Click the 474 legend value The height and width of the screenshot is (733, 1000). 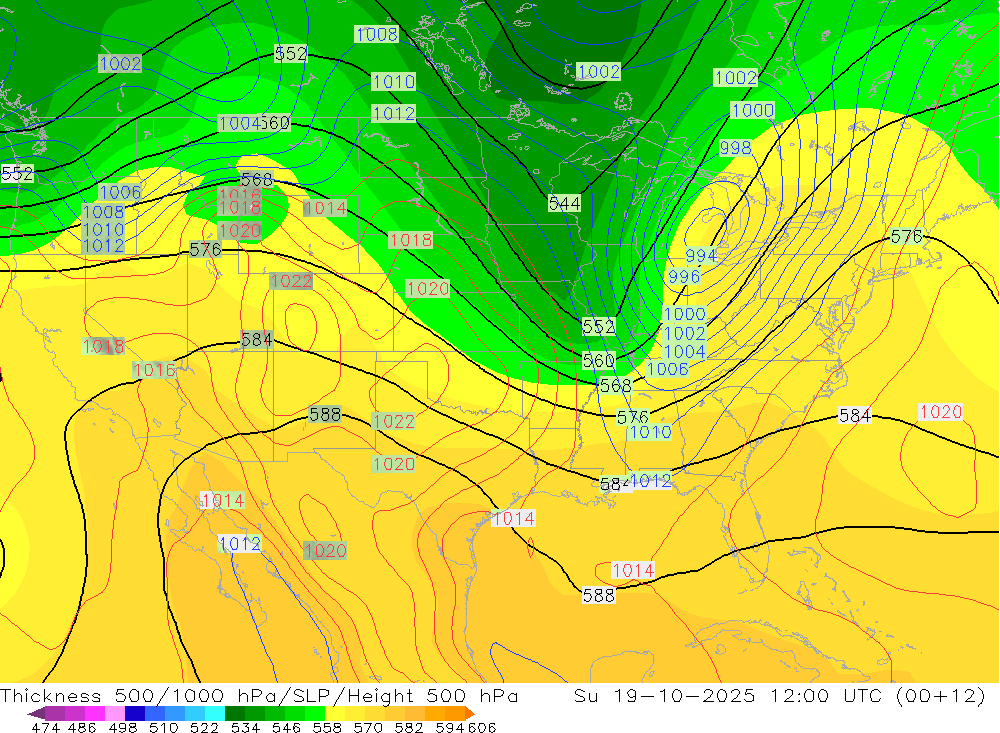click(46, 727)
